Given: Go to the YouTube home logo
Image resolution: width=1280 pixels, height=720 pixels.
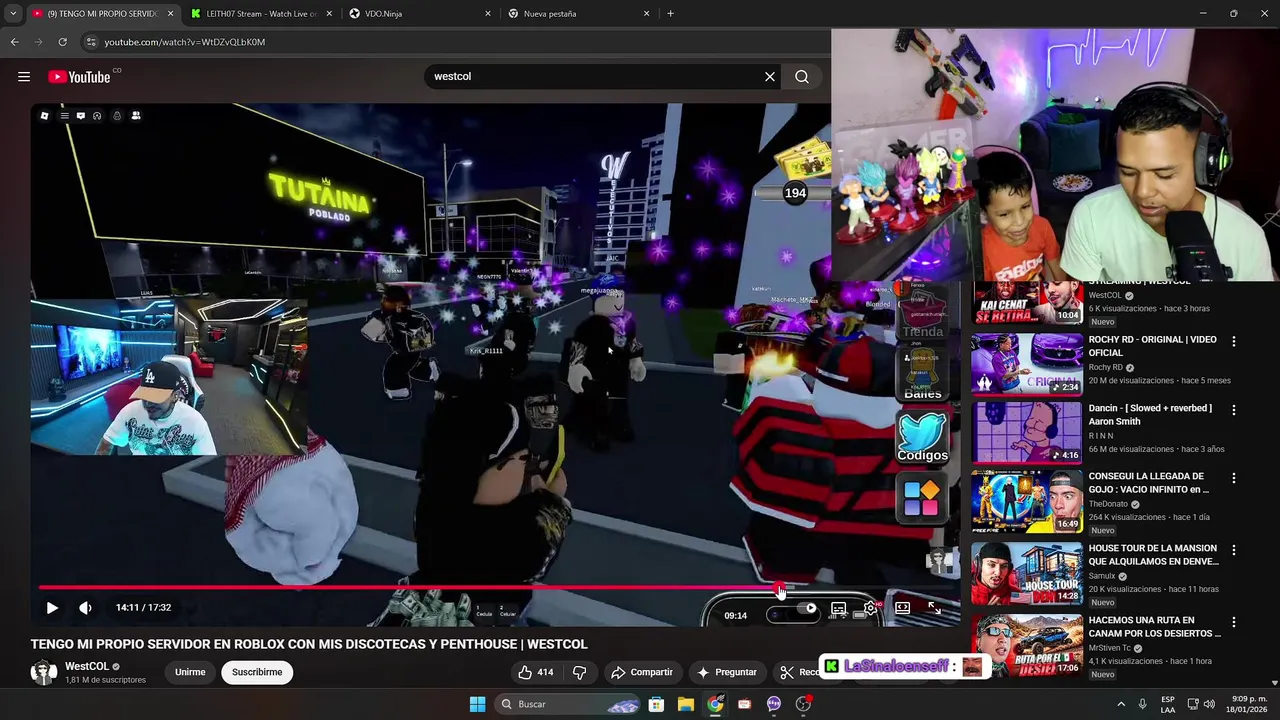Looking at the screenshot, I should coord(79,77).
